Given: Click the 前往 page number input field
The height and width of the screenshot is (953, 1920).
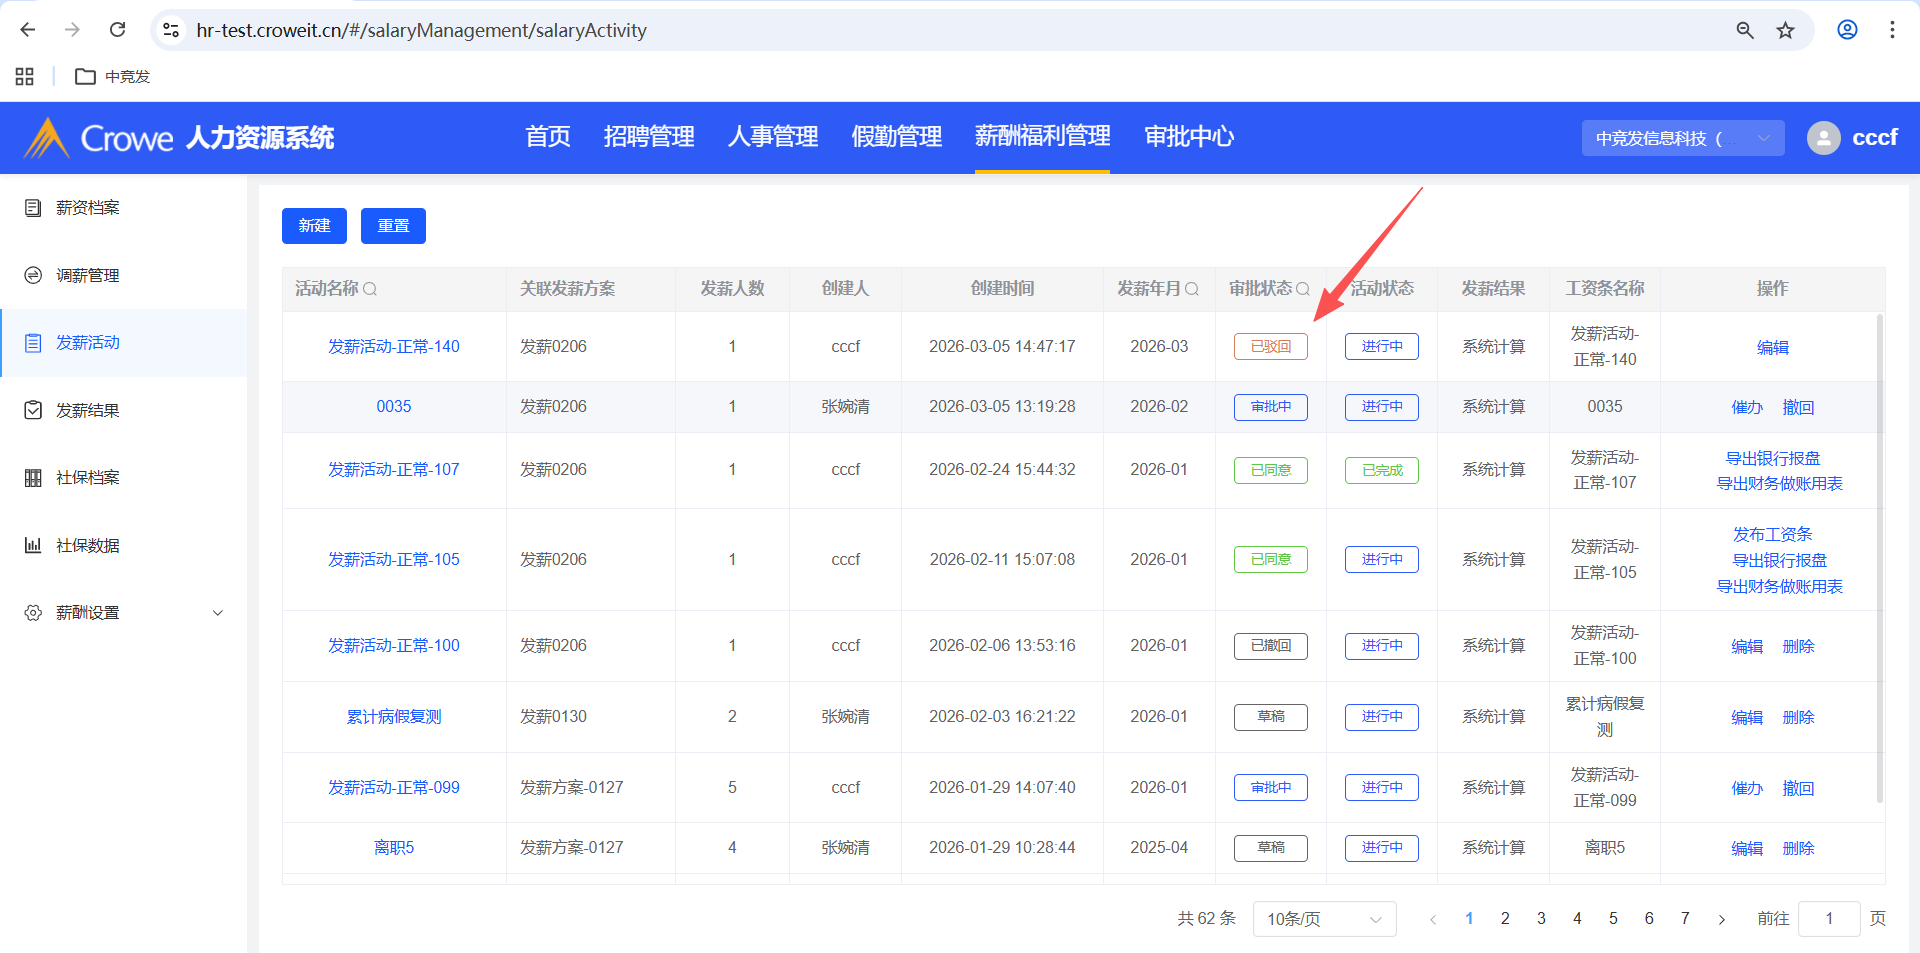Looking at the screenshot, I should point(1828,919).
